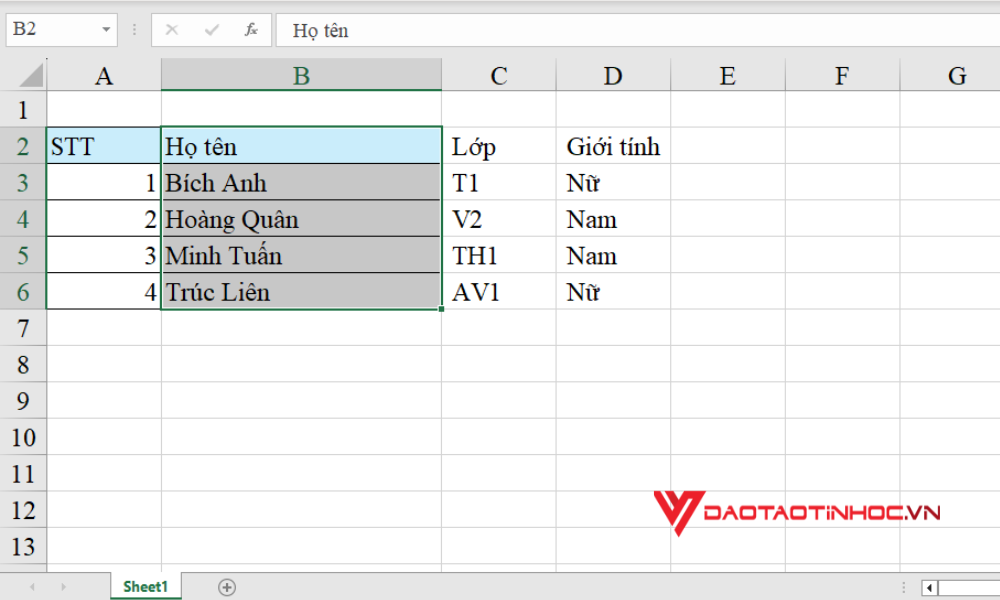Viewport: 1000px width, 600px height.
Task: Select column G header
Action: click(x=950, y=75)
